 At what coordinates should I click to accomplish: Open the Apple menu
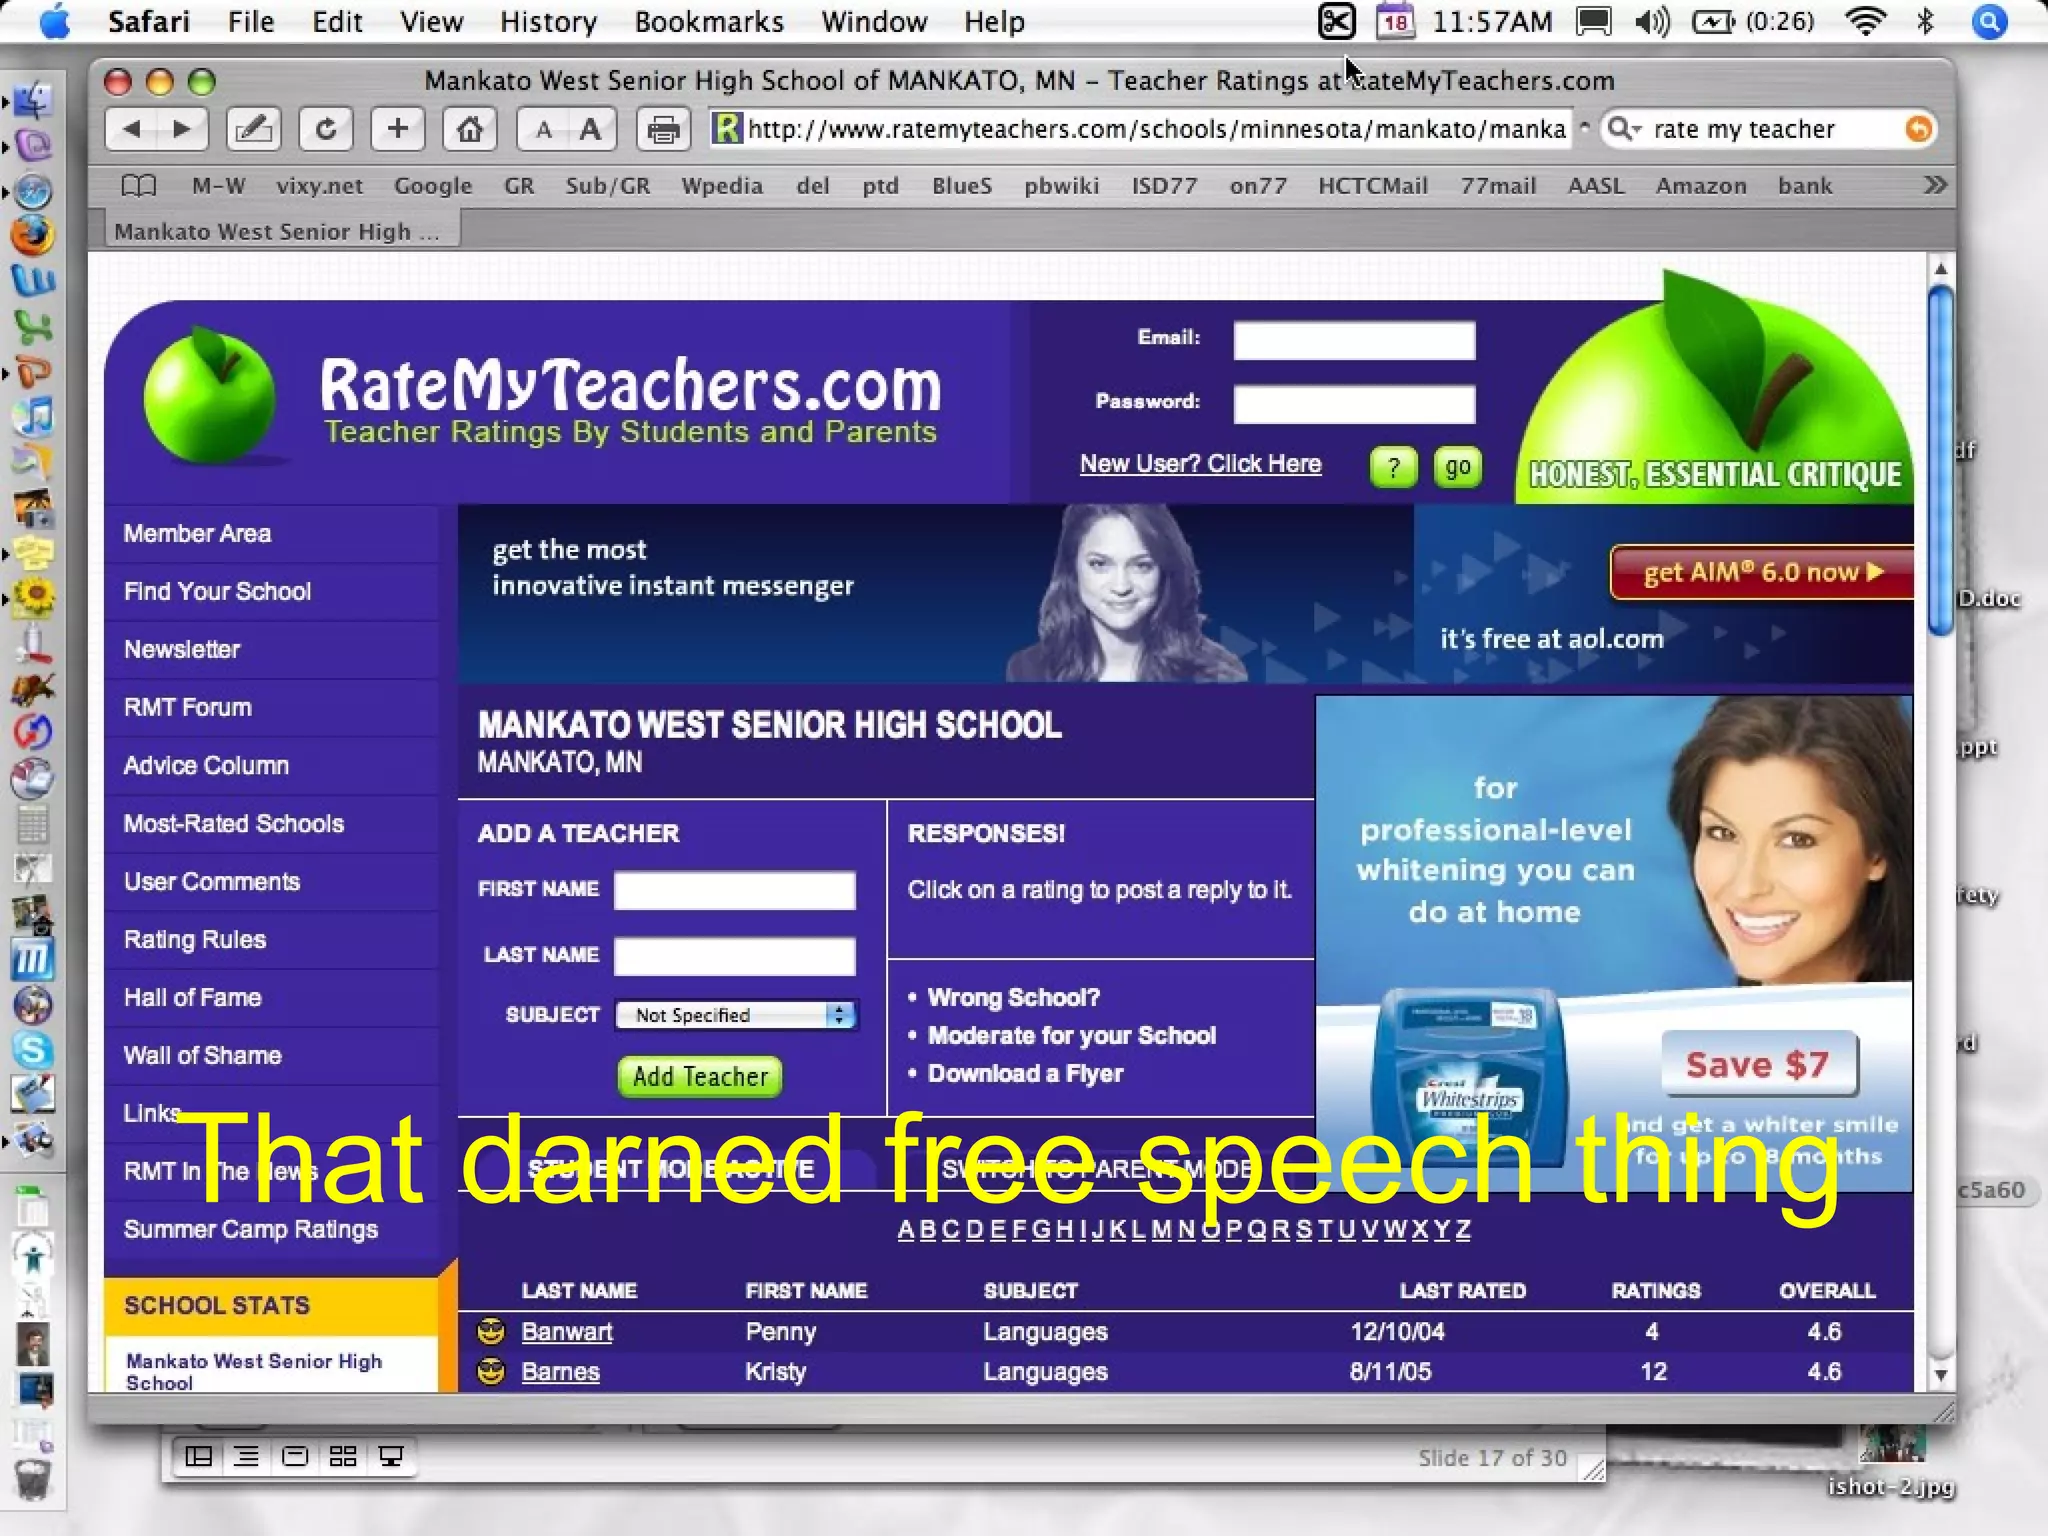click(x=54, y=22)
